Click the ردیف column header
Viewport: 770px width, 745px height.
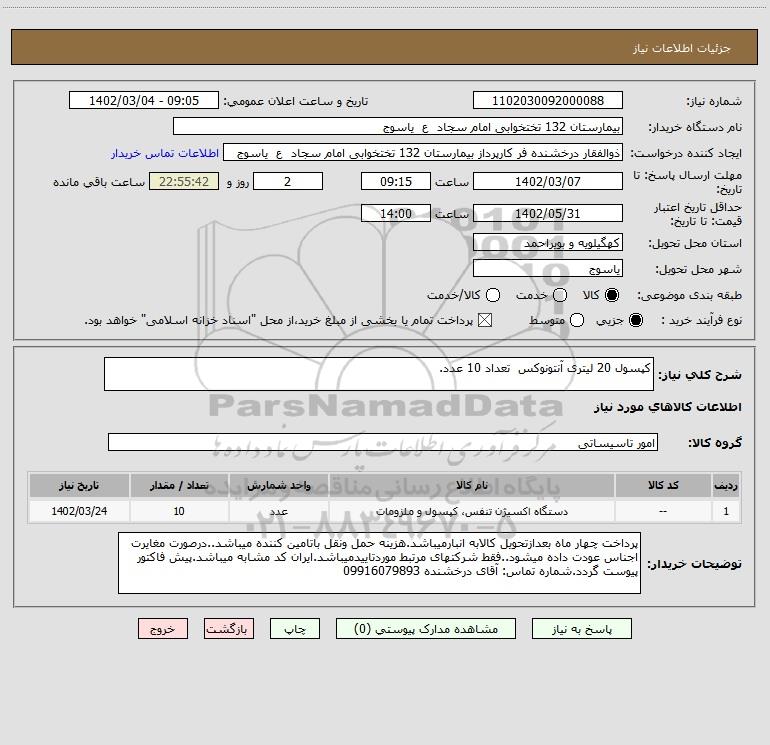point(726,485)
